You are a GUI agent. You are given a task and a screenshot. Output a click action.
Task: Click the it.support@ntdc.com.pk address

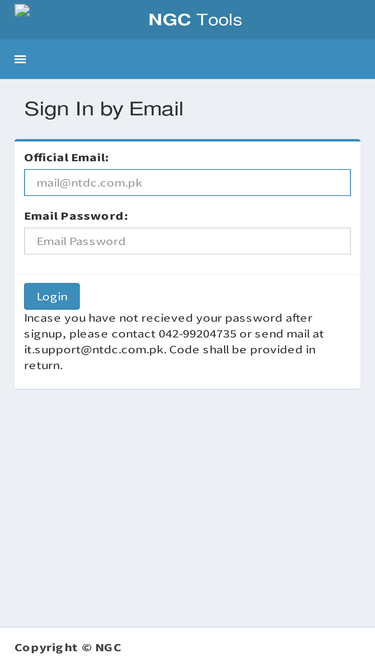click(95, 350)
